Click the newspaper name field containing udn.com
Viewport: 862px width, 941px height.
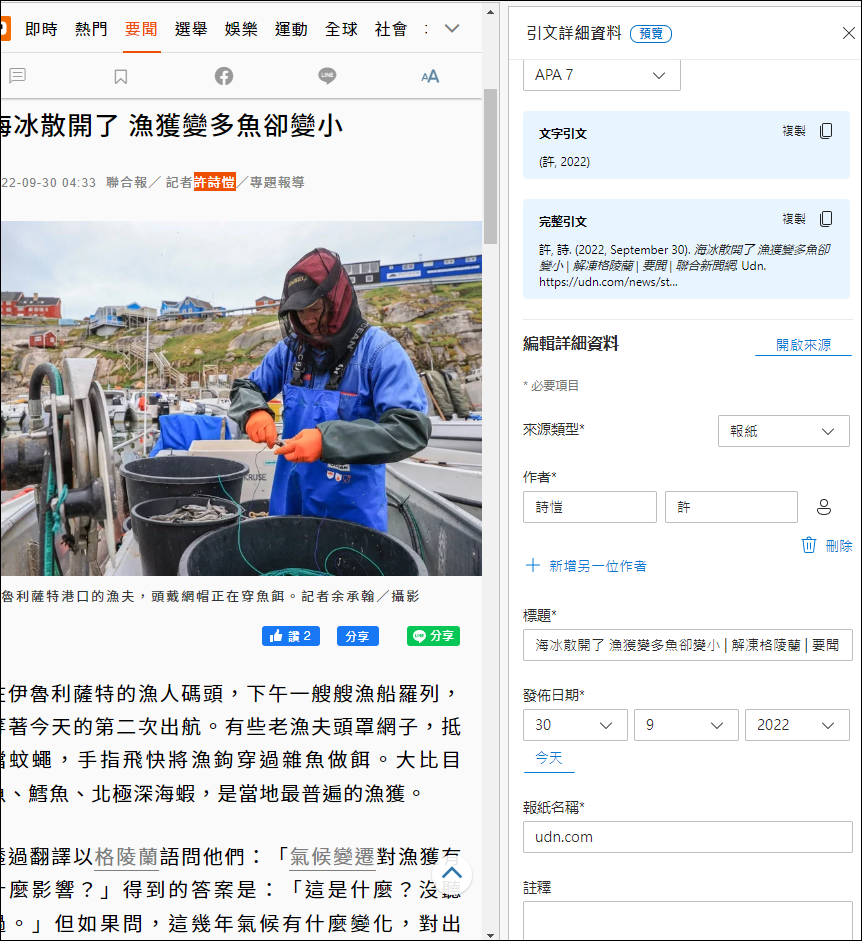[x=687, y=837]
